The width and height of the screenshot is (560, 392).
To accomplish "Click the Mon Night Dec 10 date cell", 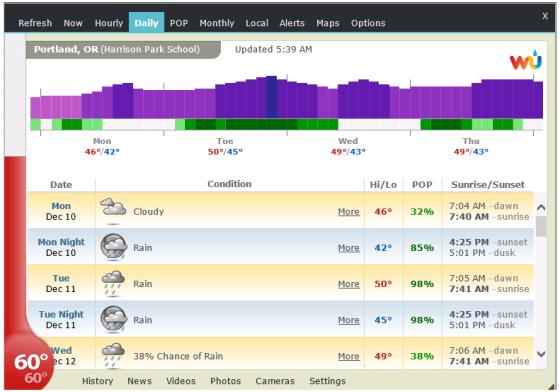I will 61,247.
